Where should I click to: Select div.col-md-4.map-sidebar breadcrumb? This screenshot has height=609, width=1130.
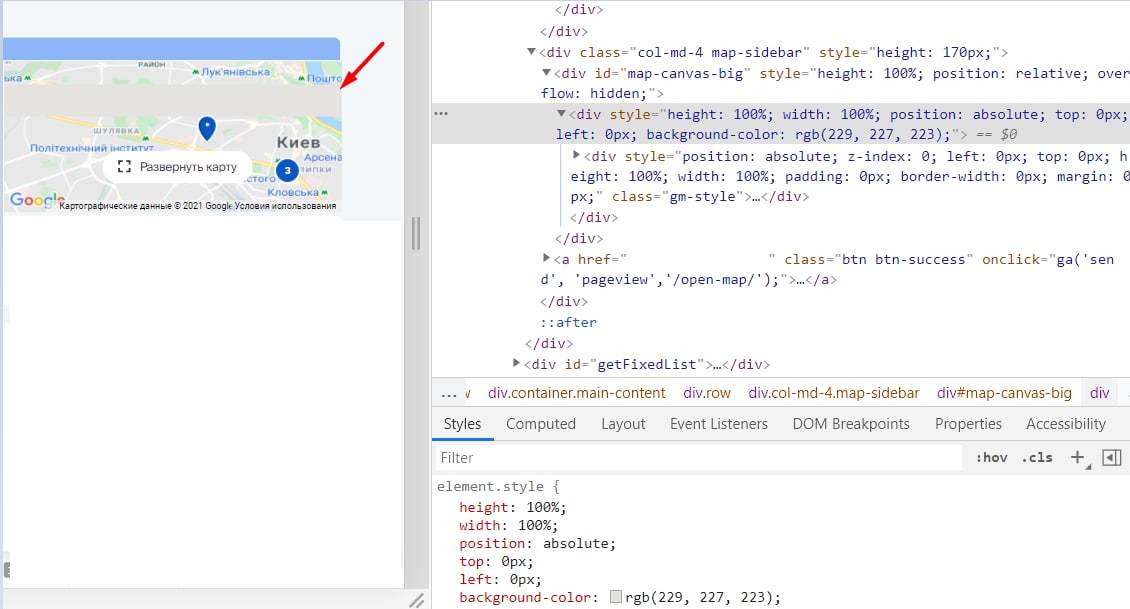pyautogui.click(x=834, y=394)
